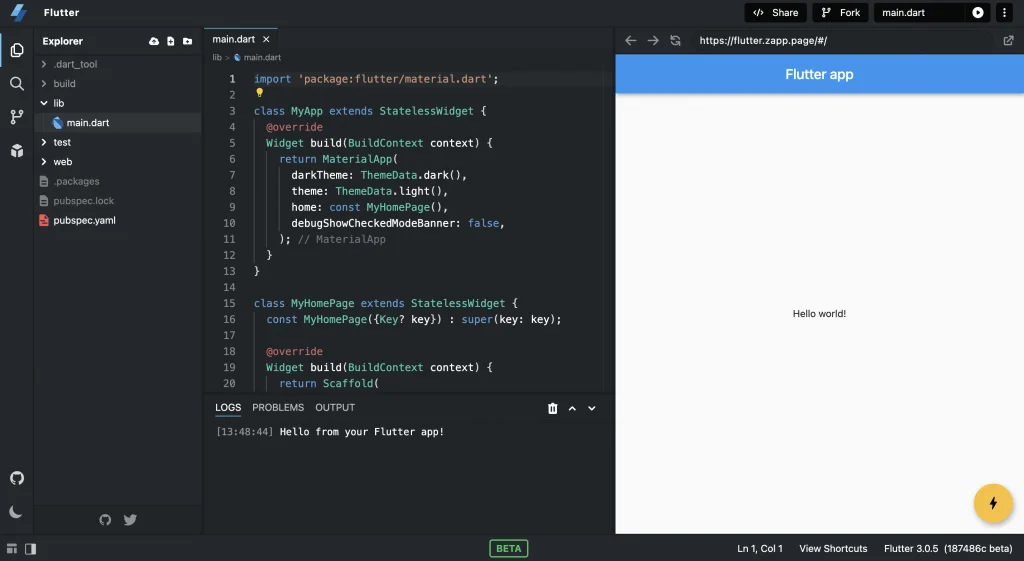
Task: Collapse logs panel with down chevron
Action: (x=592, y=408)
